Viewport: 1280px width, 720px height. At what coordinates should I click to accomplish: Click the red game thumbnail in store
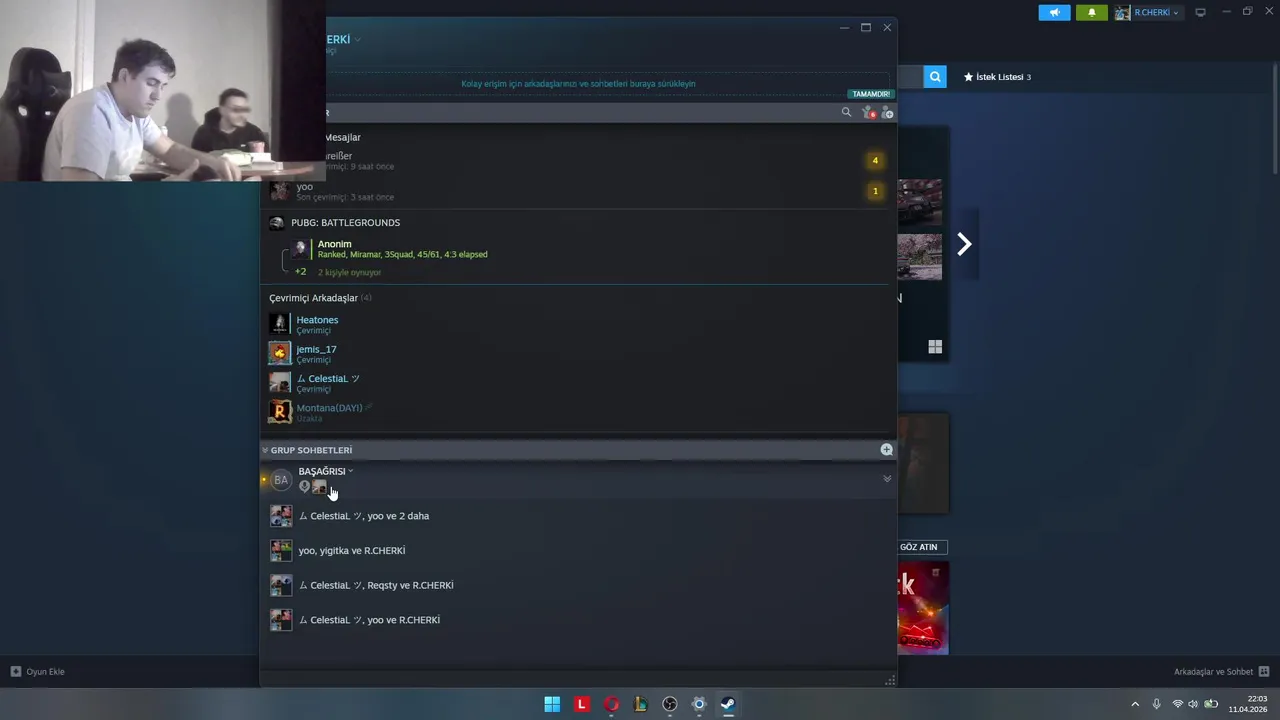pyautogui.click(x=923, y=608)
